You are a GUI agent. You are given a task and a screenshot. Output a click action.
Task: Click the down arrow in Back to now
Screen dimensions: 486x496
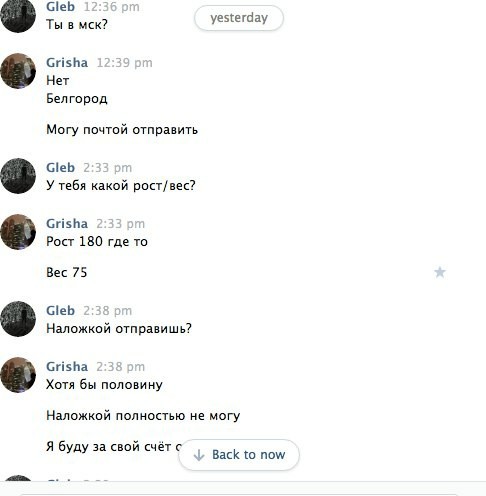(x=199, y=455)
